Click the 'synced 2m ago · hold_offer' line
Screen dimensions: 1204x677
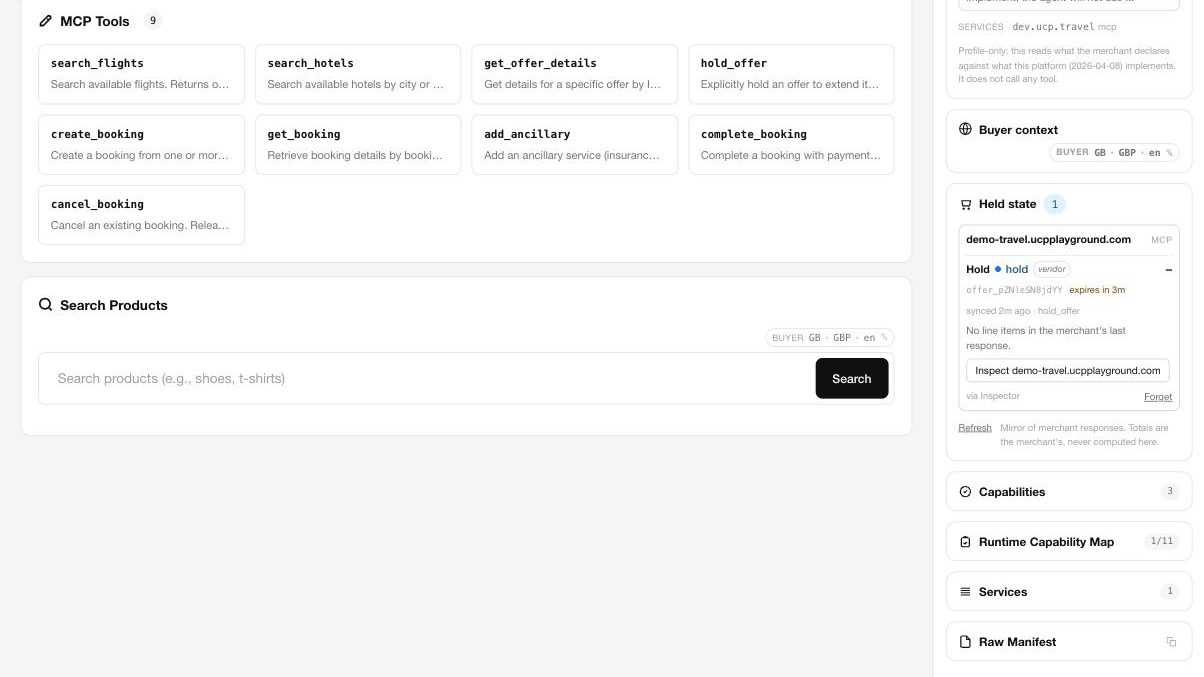pyautogui.click(x=1023, y=311)
